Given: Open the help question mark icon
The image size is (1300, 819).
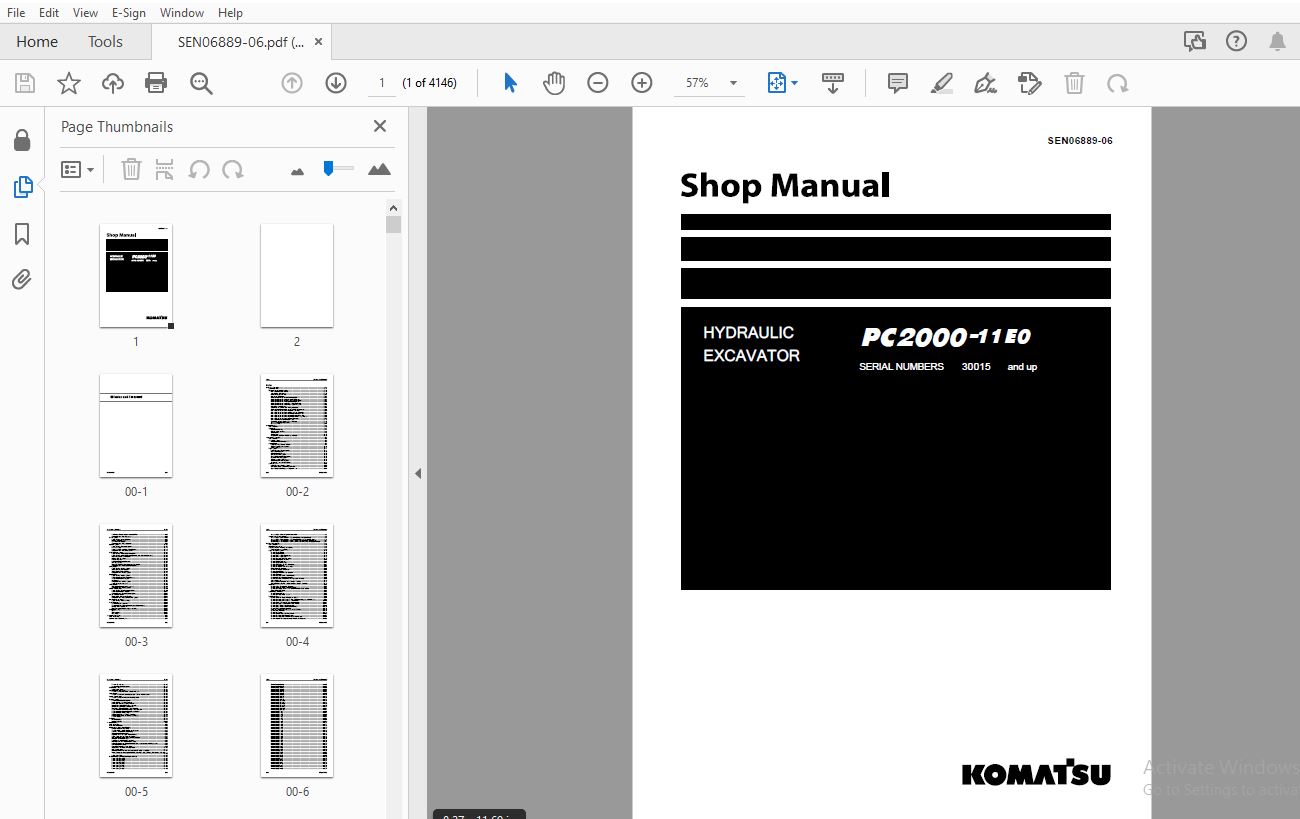Looking at the screenshot, I should point(1237,41).
